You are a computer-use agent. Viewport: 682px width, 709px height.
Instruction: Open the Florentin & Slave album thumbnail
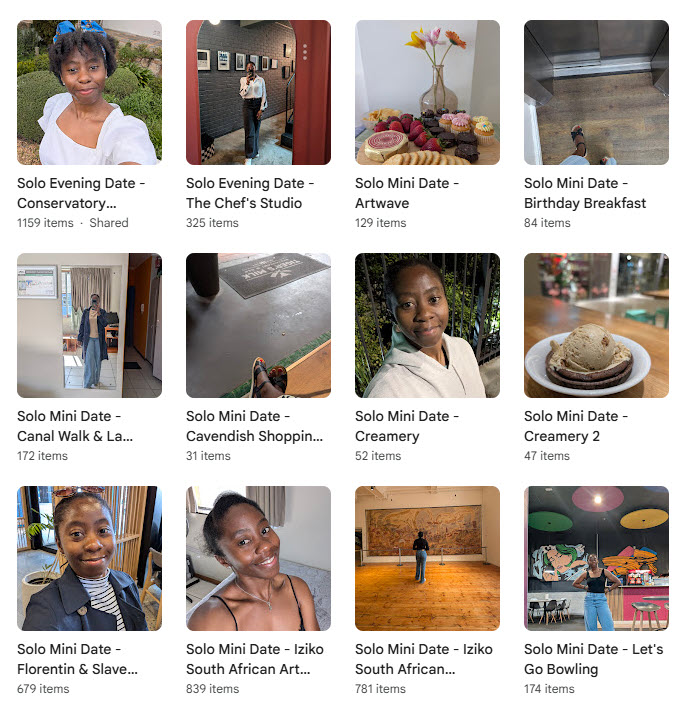pyautogui.click(x=89, y=558)
